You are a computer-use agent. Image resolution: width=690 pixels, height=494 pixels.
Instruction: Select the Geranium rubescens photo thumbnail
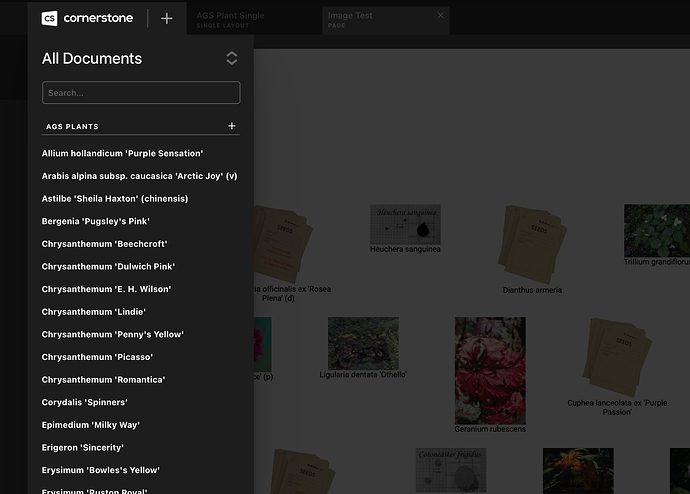pyautogui.click(x=490, y=370)
